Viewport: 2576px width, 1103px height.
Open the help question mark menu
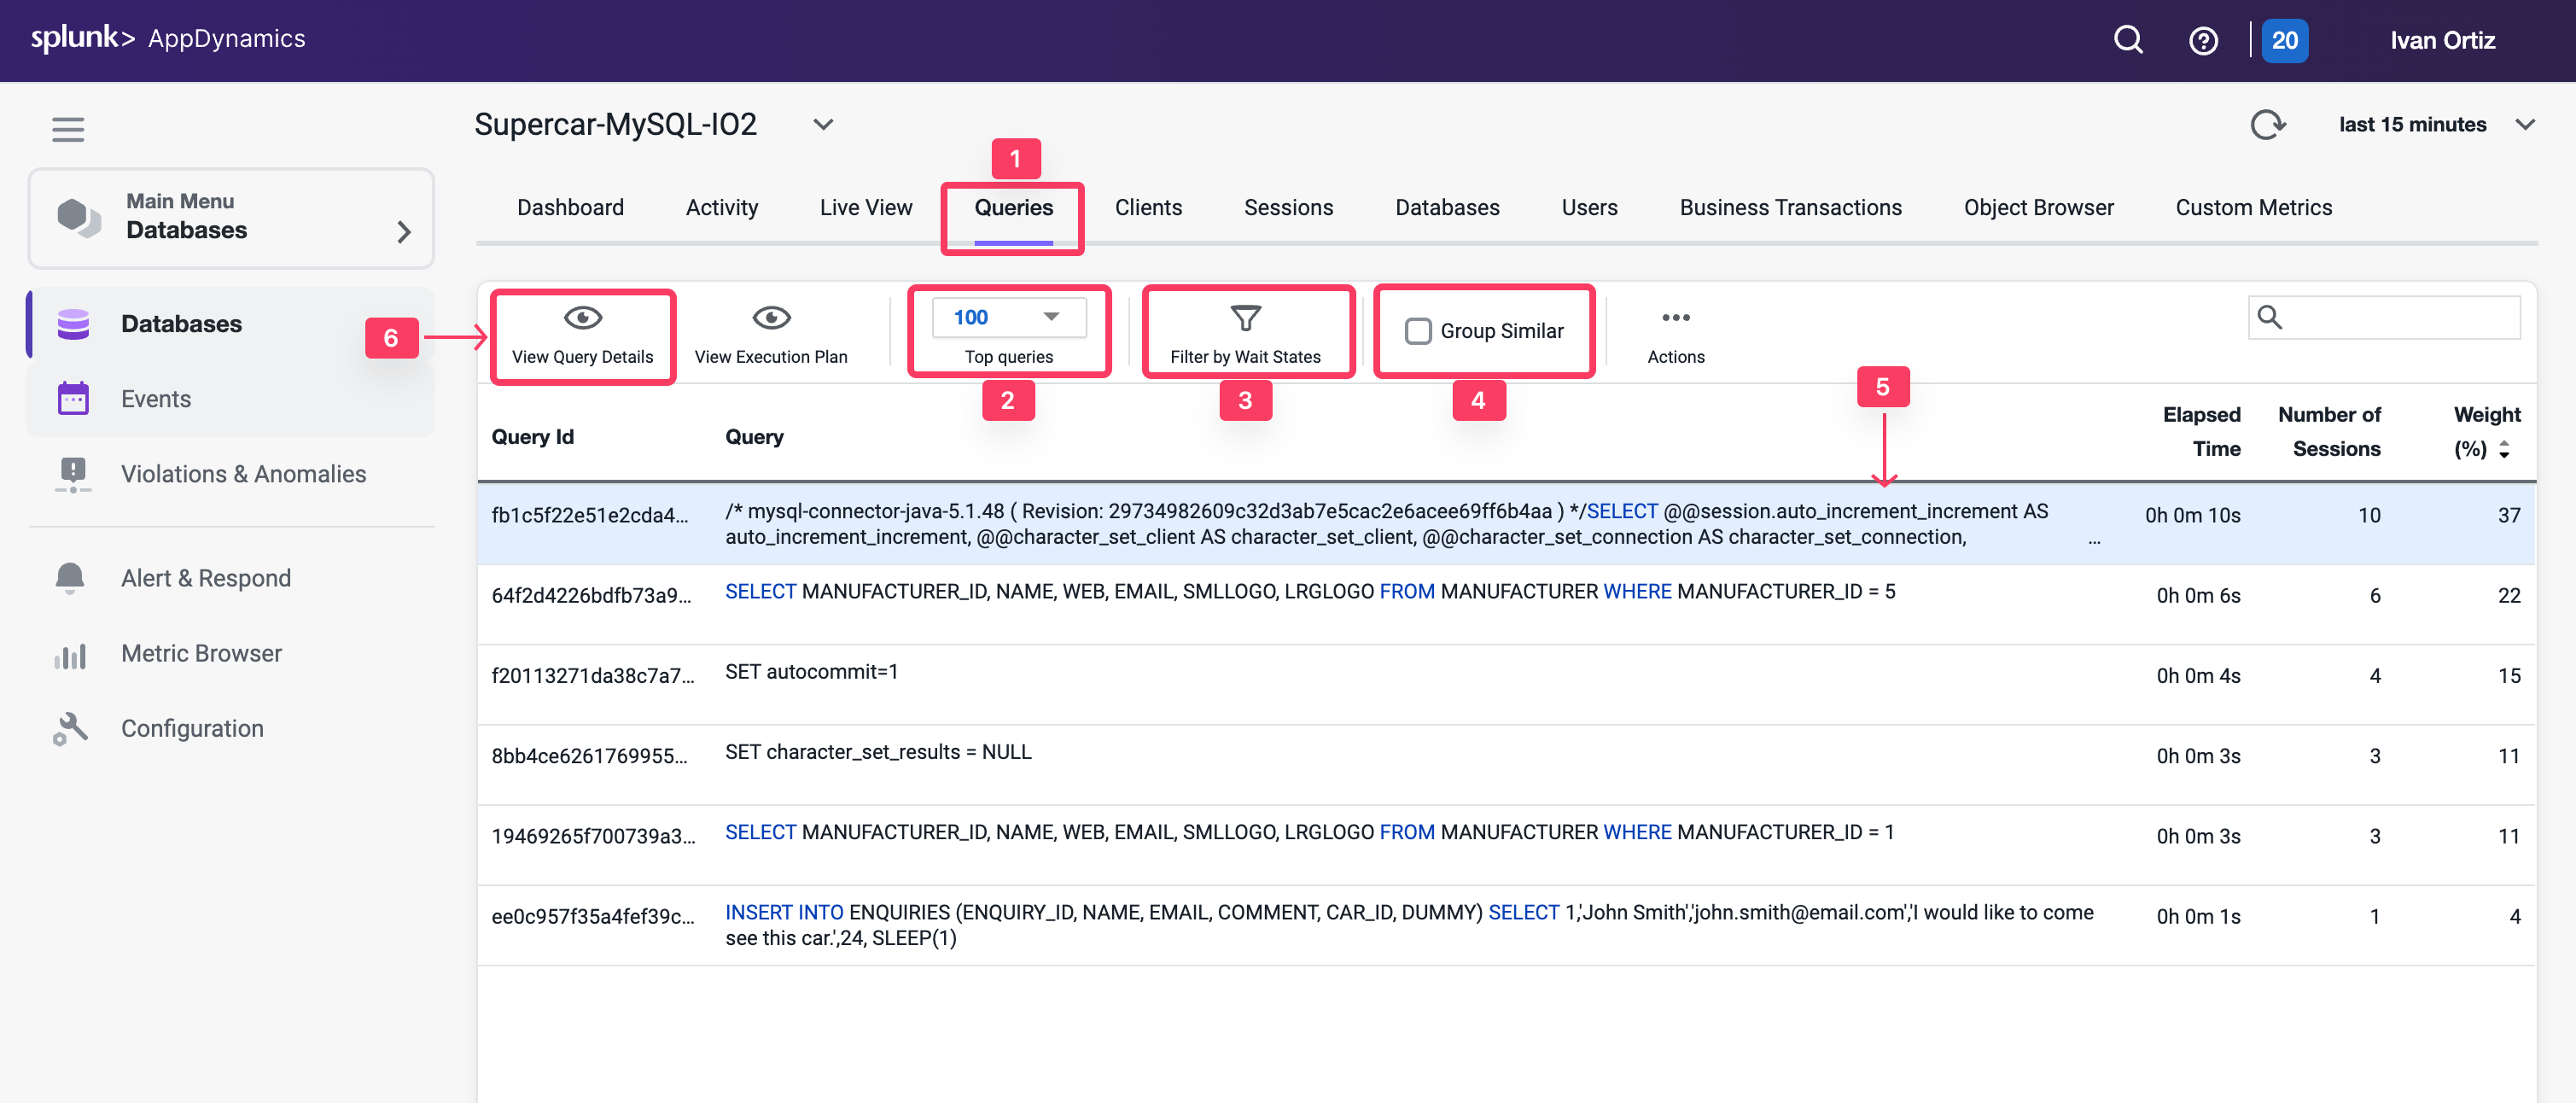(2203, 40)
